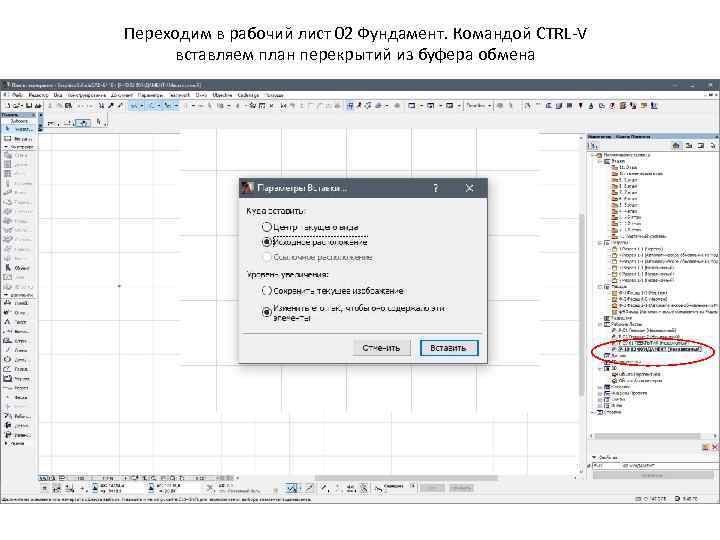Select the Wall (Стена) tool
The height and width of the screenshot is (540, 720).
coord(18,155)
